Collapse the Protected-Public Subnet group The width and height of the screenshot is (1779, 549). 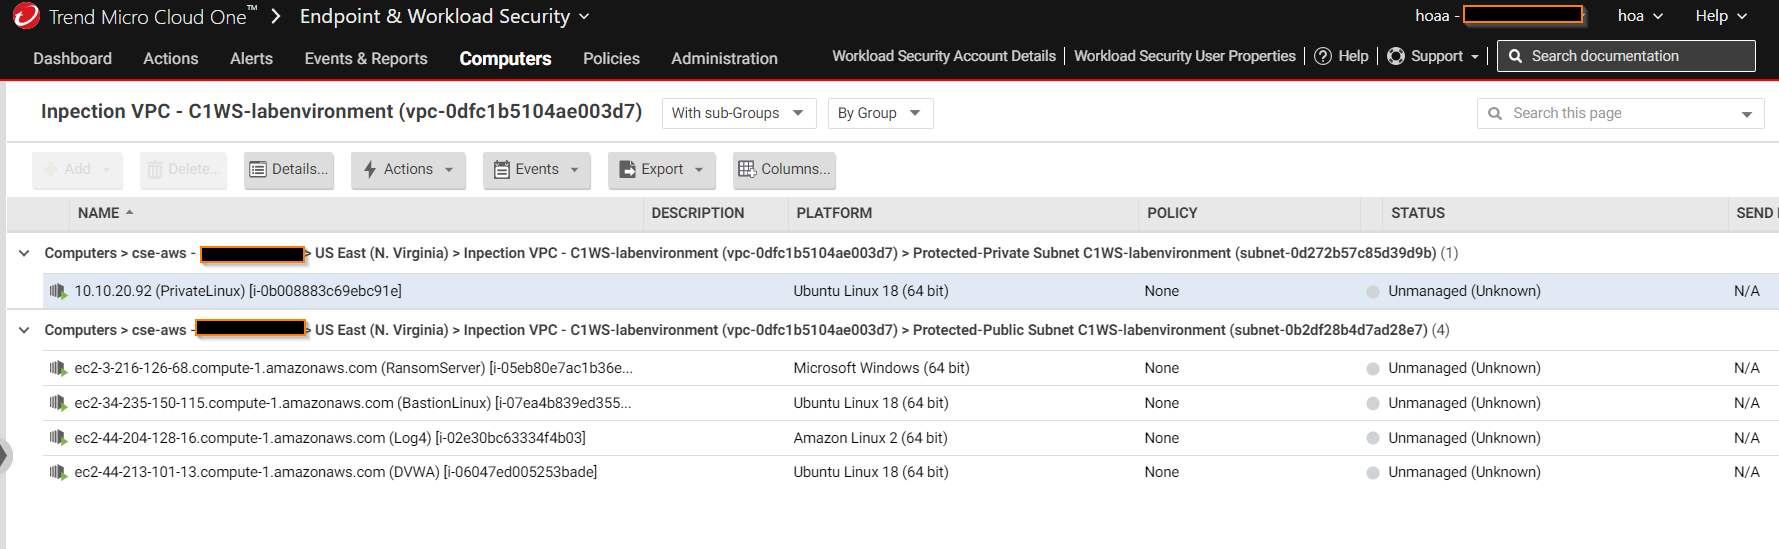click(24, 330)
